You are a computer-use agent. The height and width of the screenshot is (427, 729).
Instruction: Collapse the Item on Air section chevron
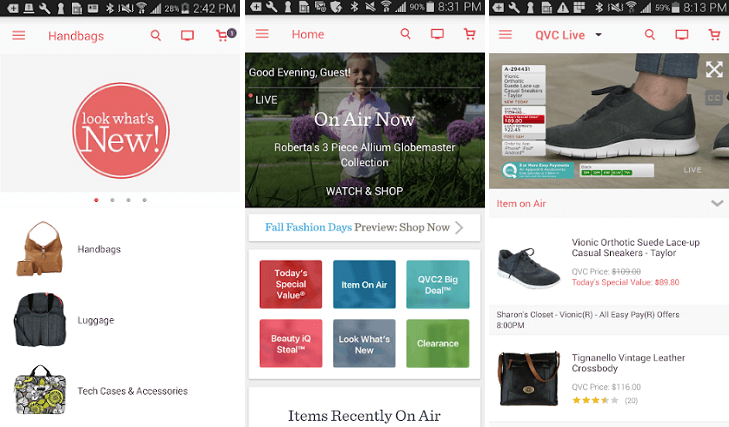[x=717, y=203]
